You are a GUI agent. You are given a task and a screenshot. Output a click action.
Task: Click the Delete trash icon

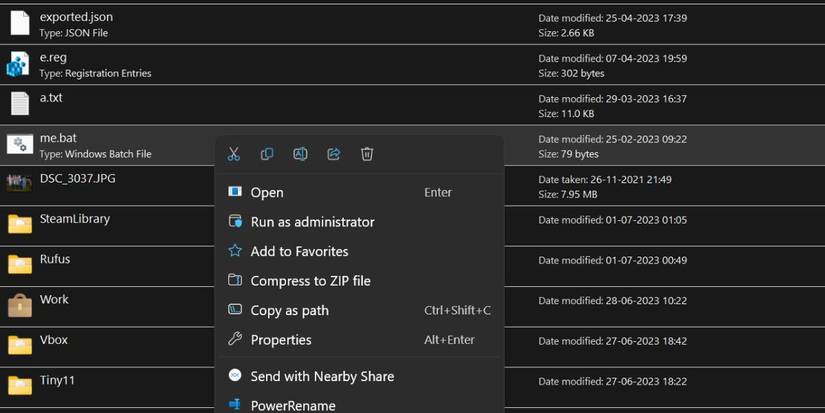click(367, 154)
